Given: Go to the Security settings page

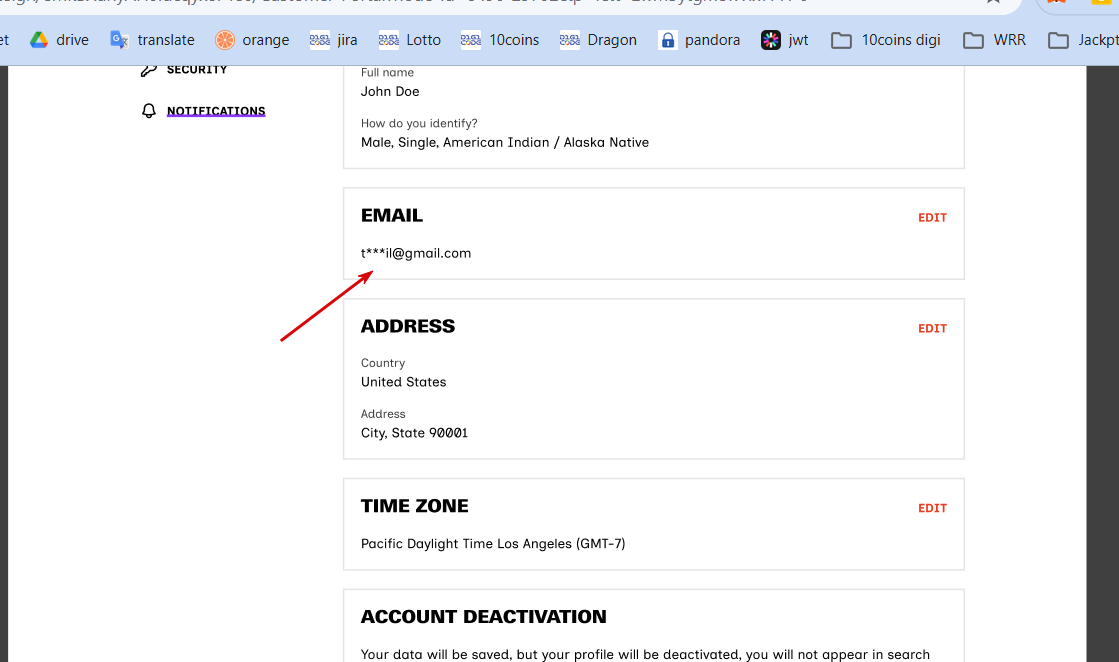Looking at the screenshot, I should click(x=197, y=70).
